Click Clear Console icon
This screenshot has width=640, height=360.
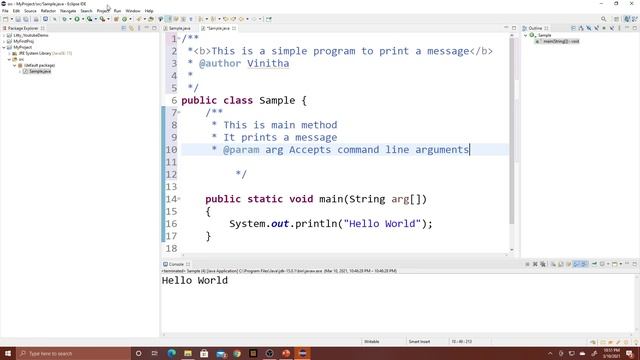[553, 264]
